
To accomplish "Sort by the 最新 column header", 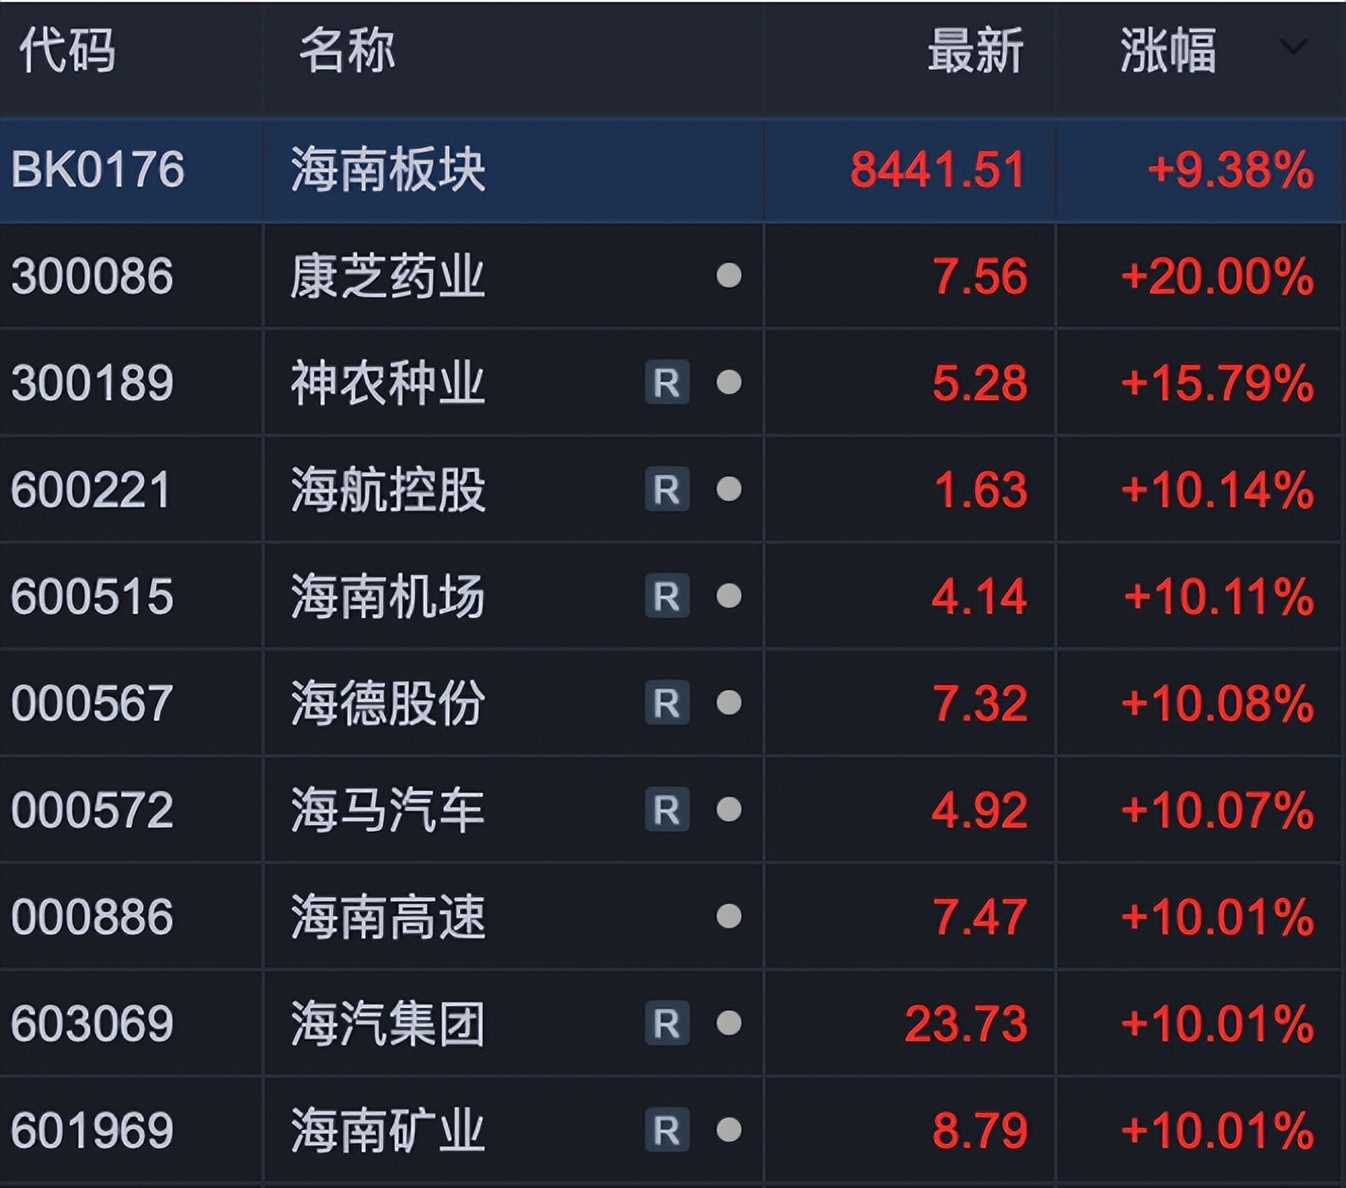I will click(975, 50).
